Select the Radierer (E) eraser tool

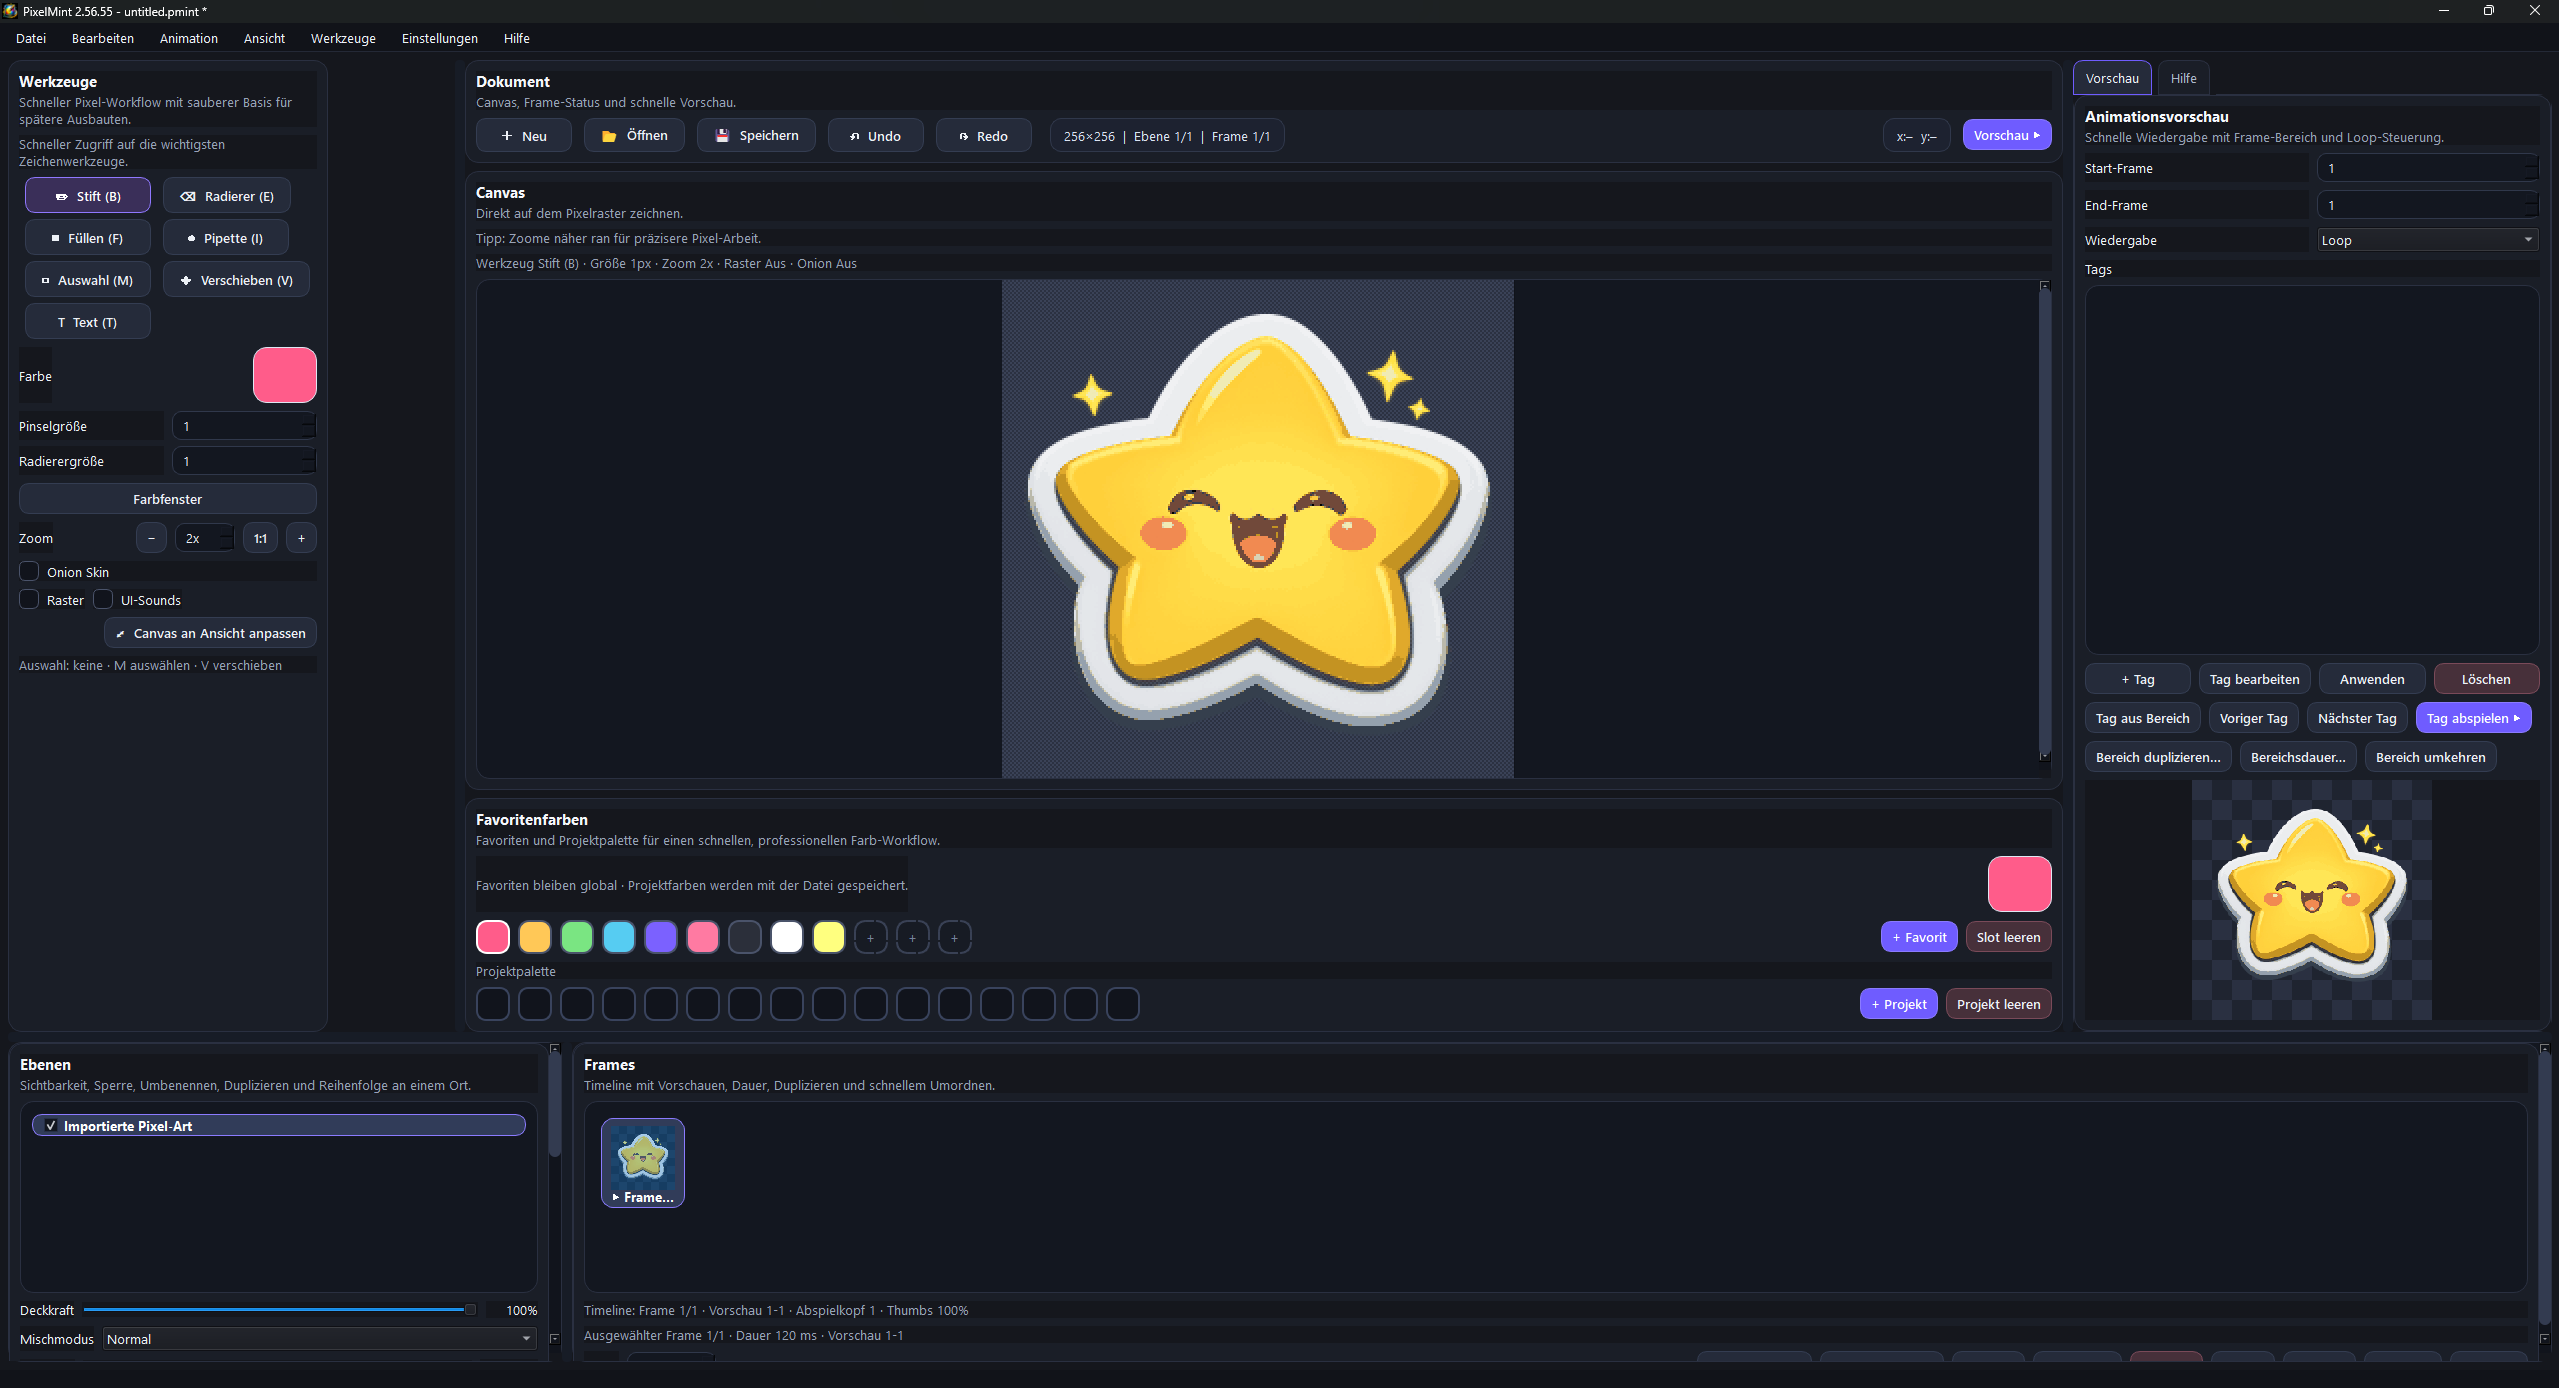(x=227, y=196)
